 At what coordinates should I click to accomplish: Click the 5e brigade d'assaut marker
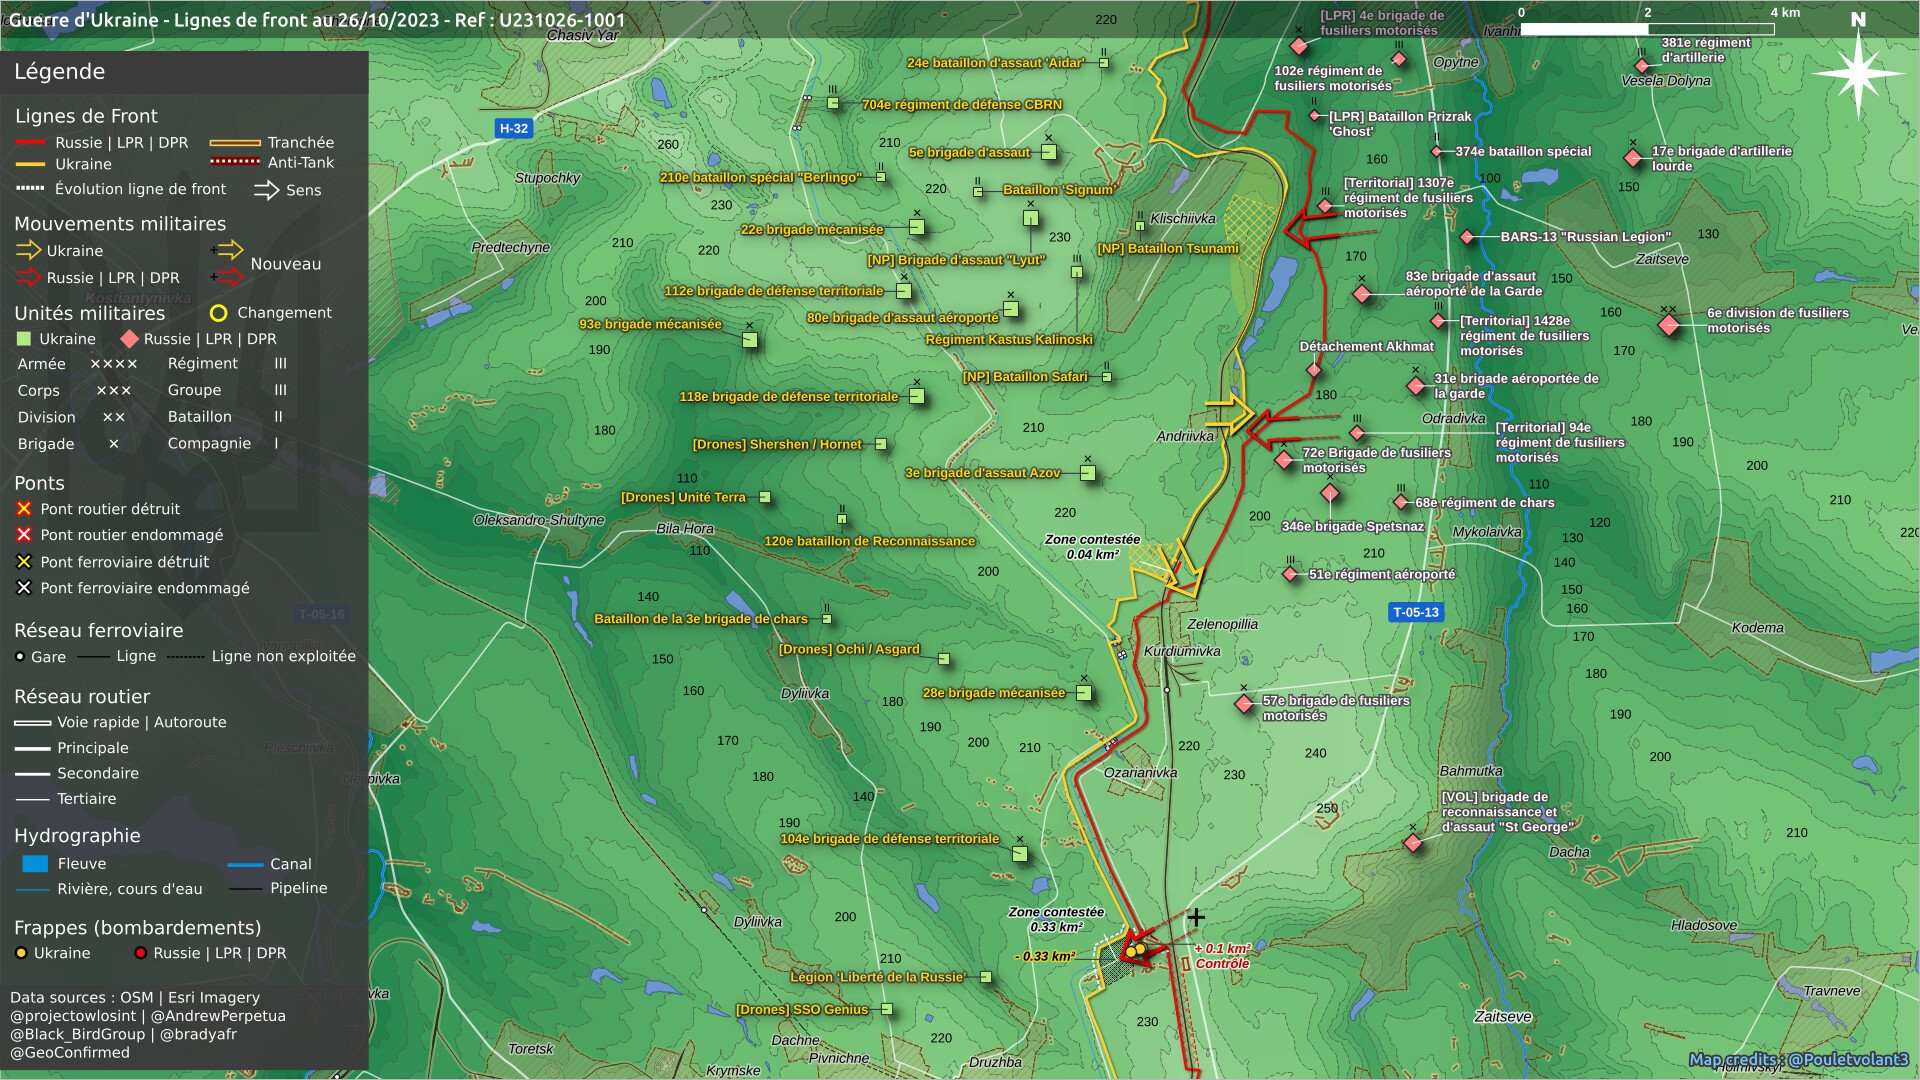(1049, 152)
